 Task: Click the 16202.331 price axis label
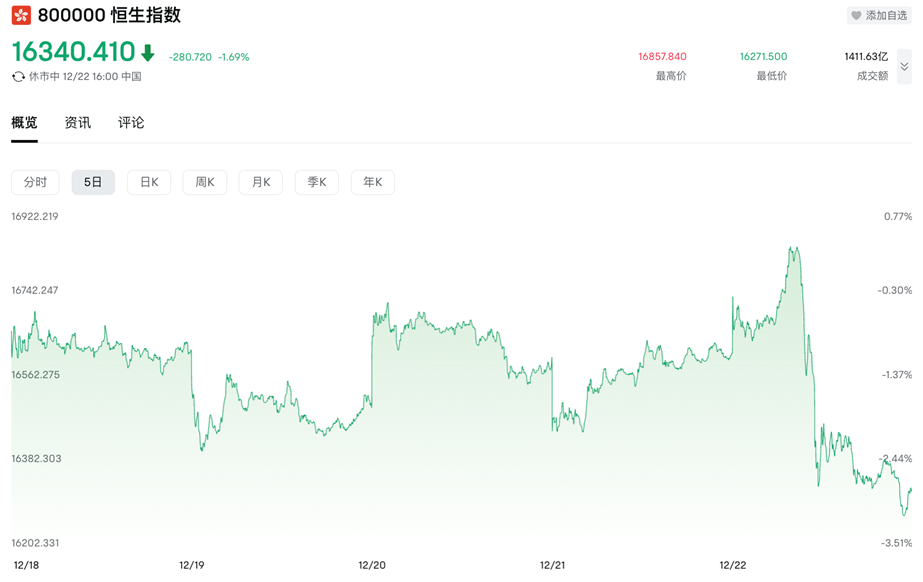click(35, 543)
